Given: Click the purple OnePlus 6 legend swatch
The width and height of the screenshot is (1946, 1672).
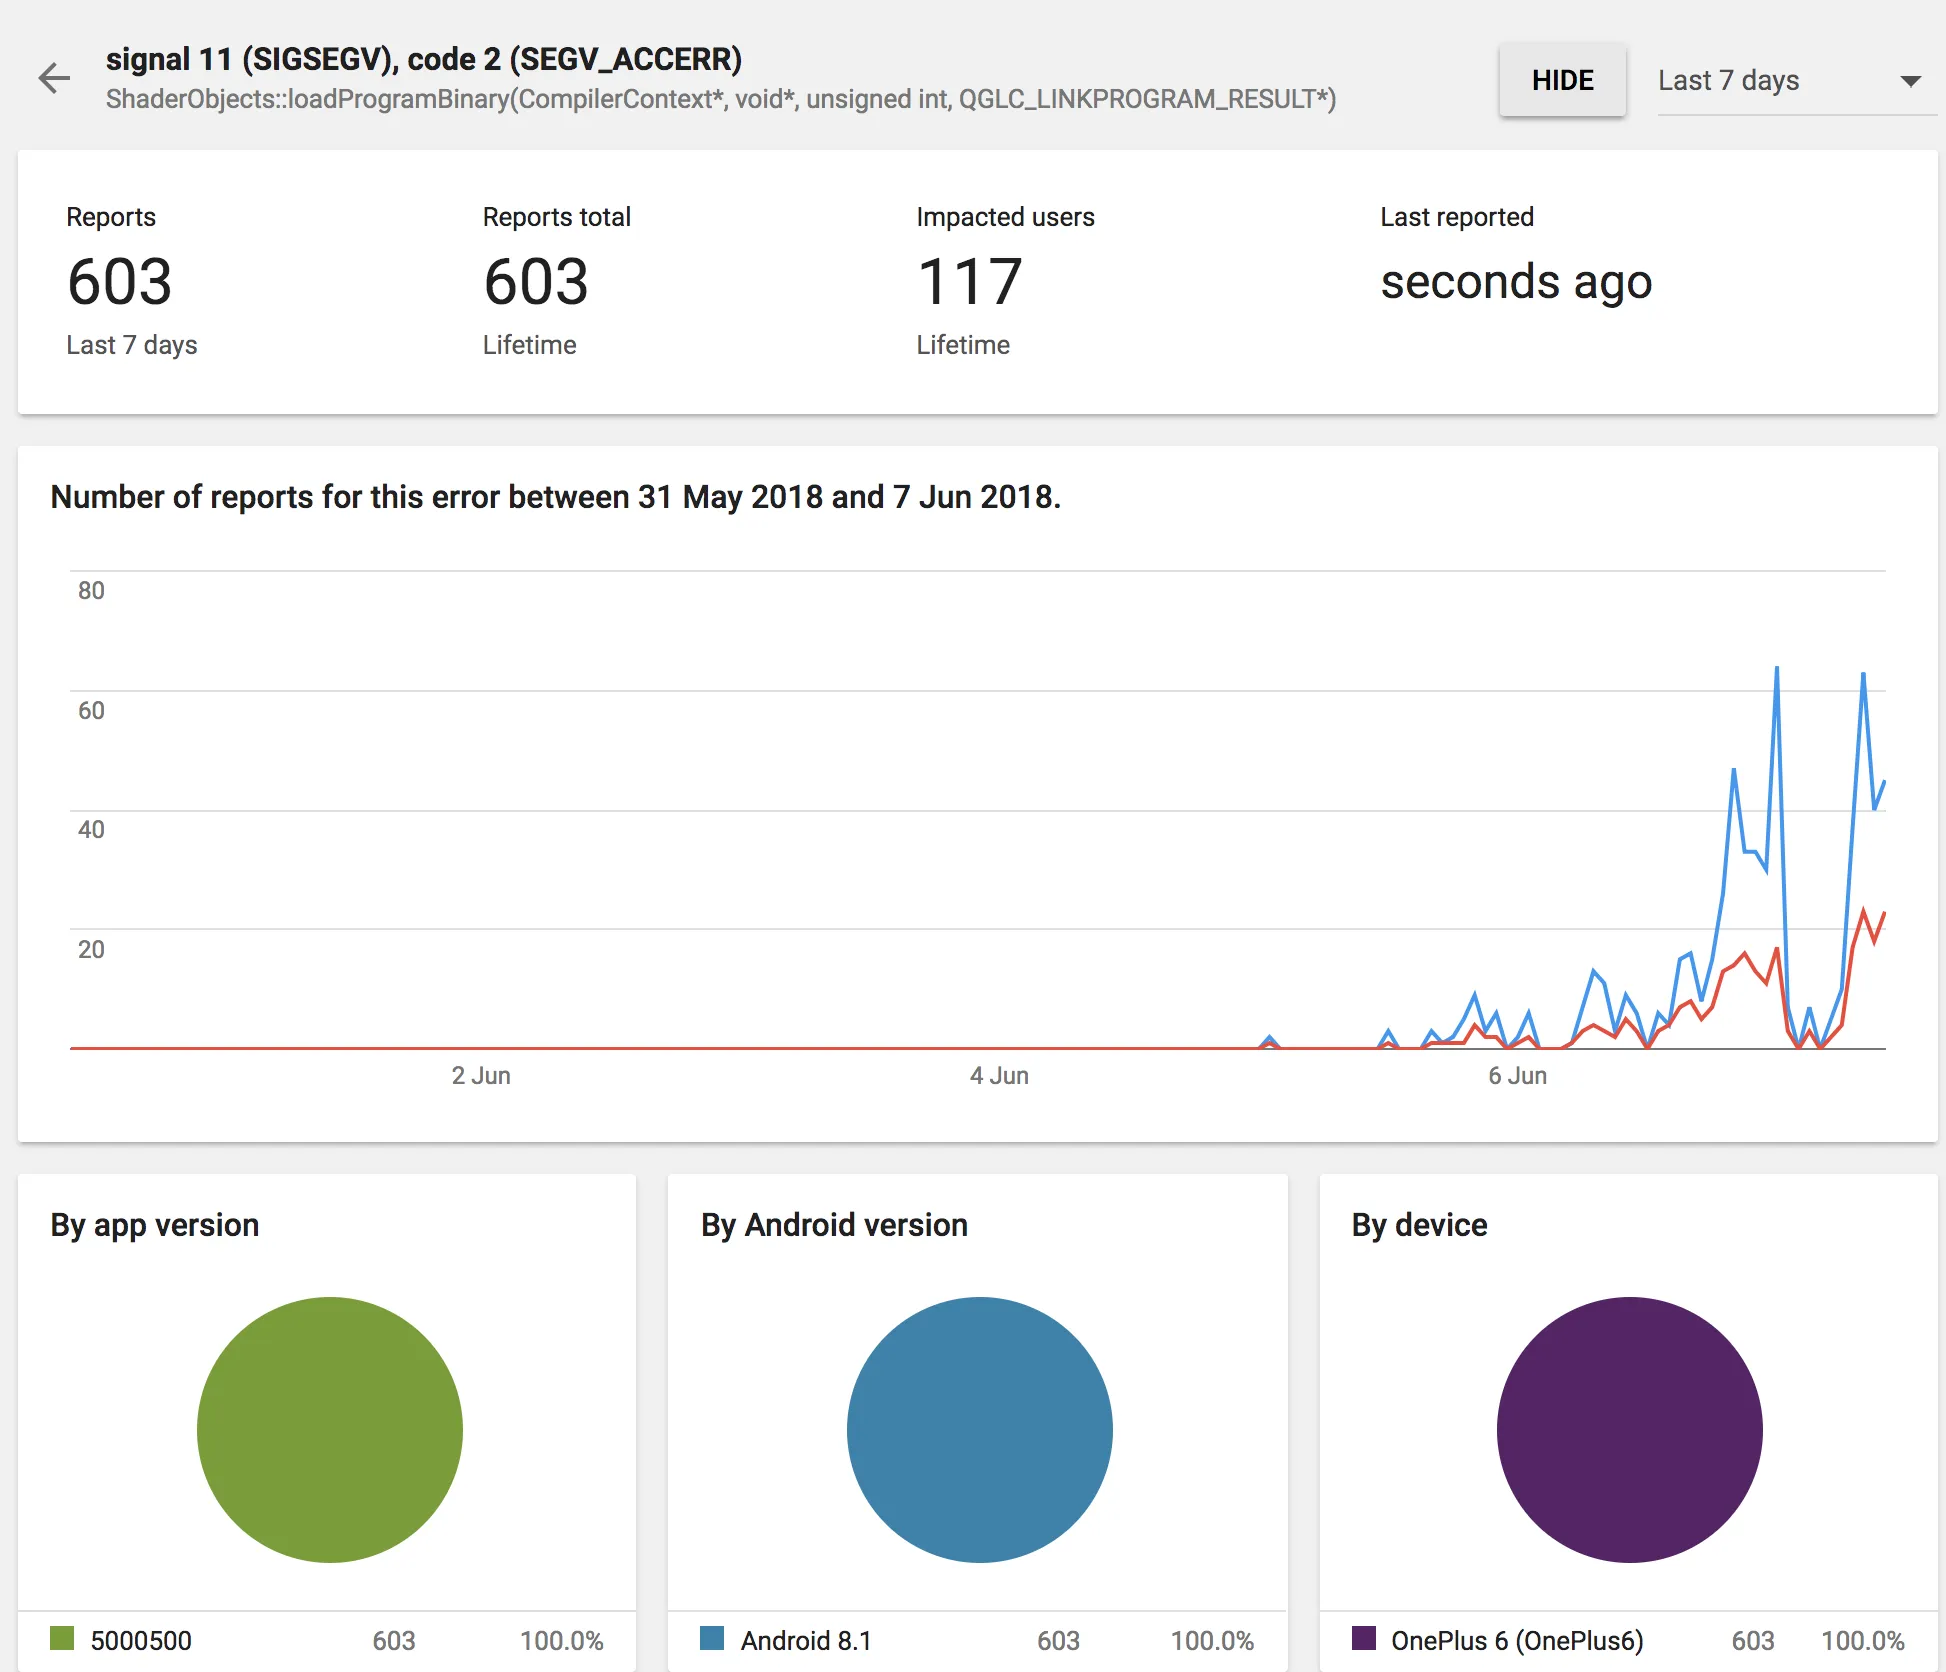Looking at the screenshot, I should click(1363, 1638).
